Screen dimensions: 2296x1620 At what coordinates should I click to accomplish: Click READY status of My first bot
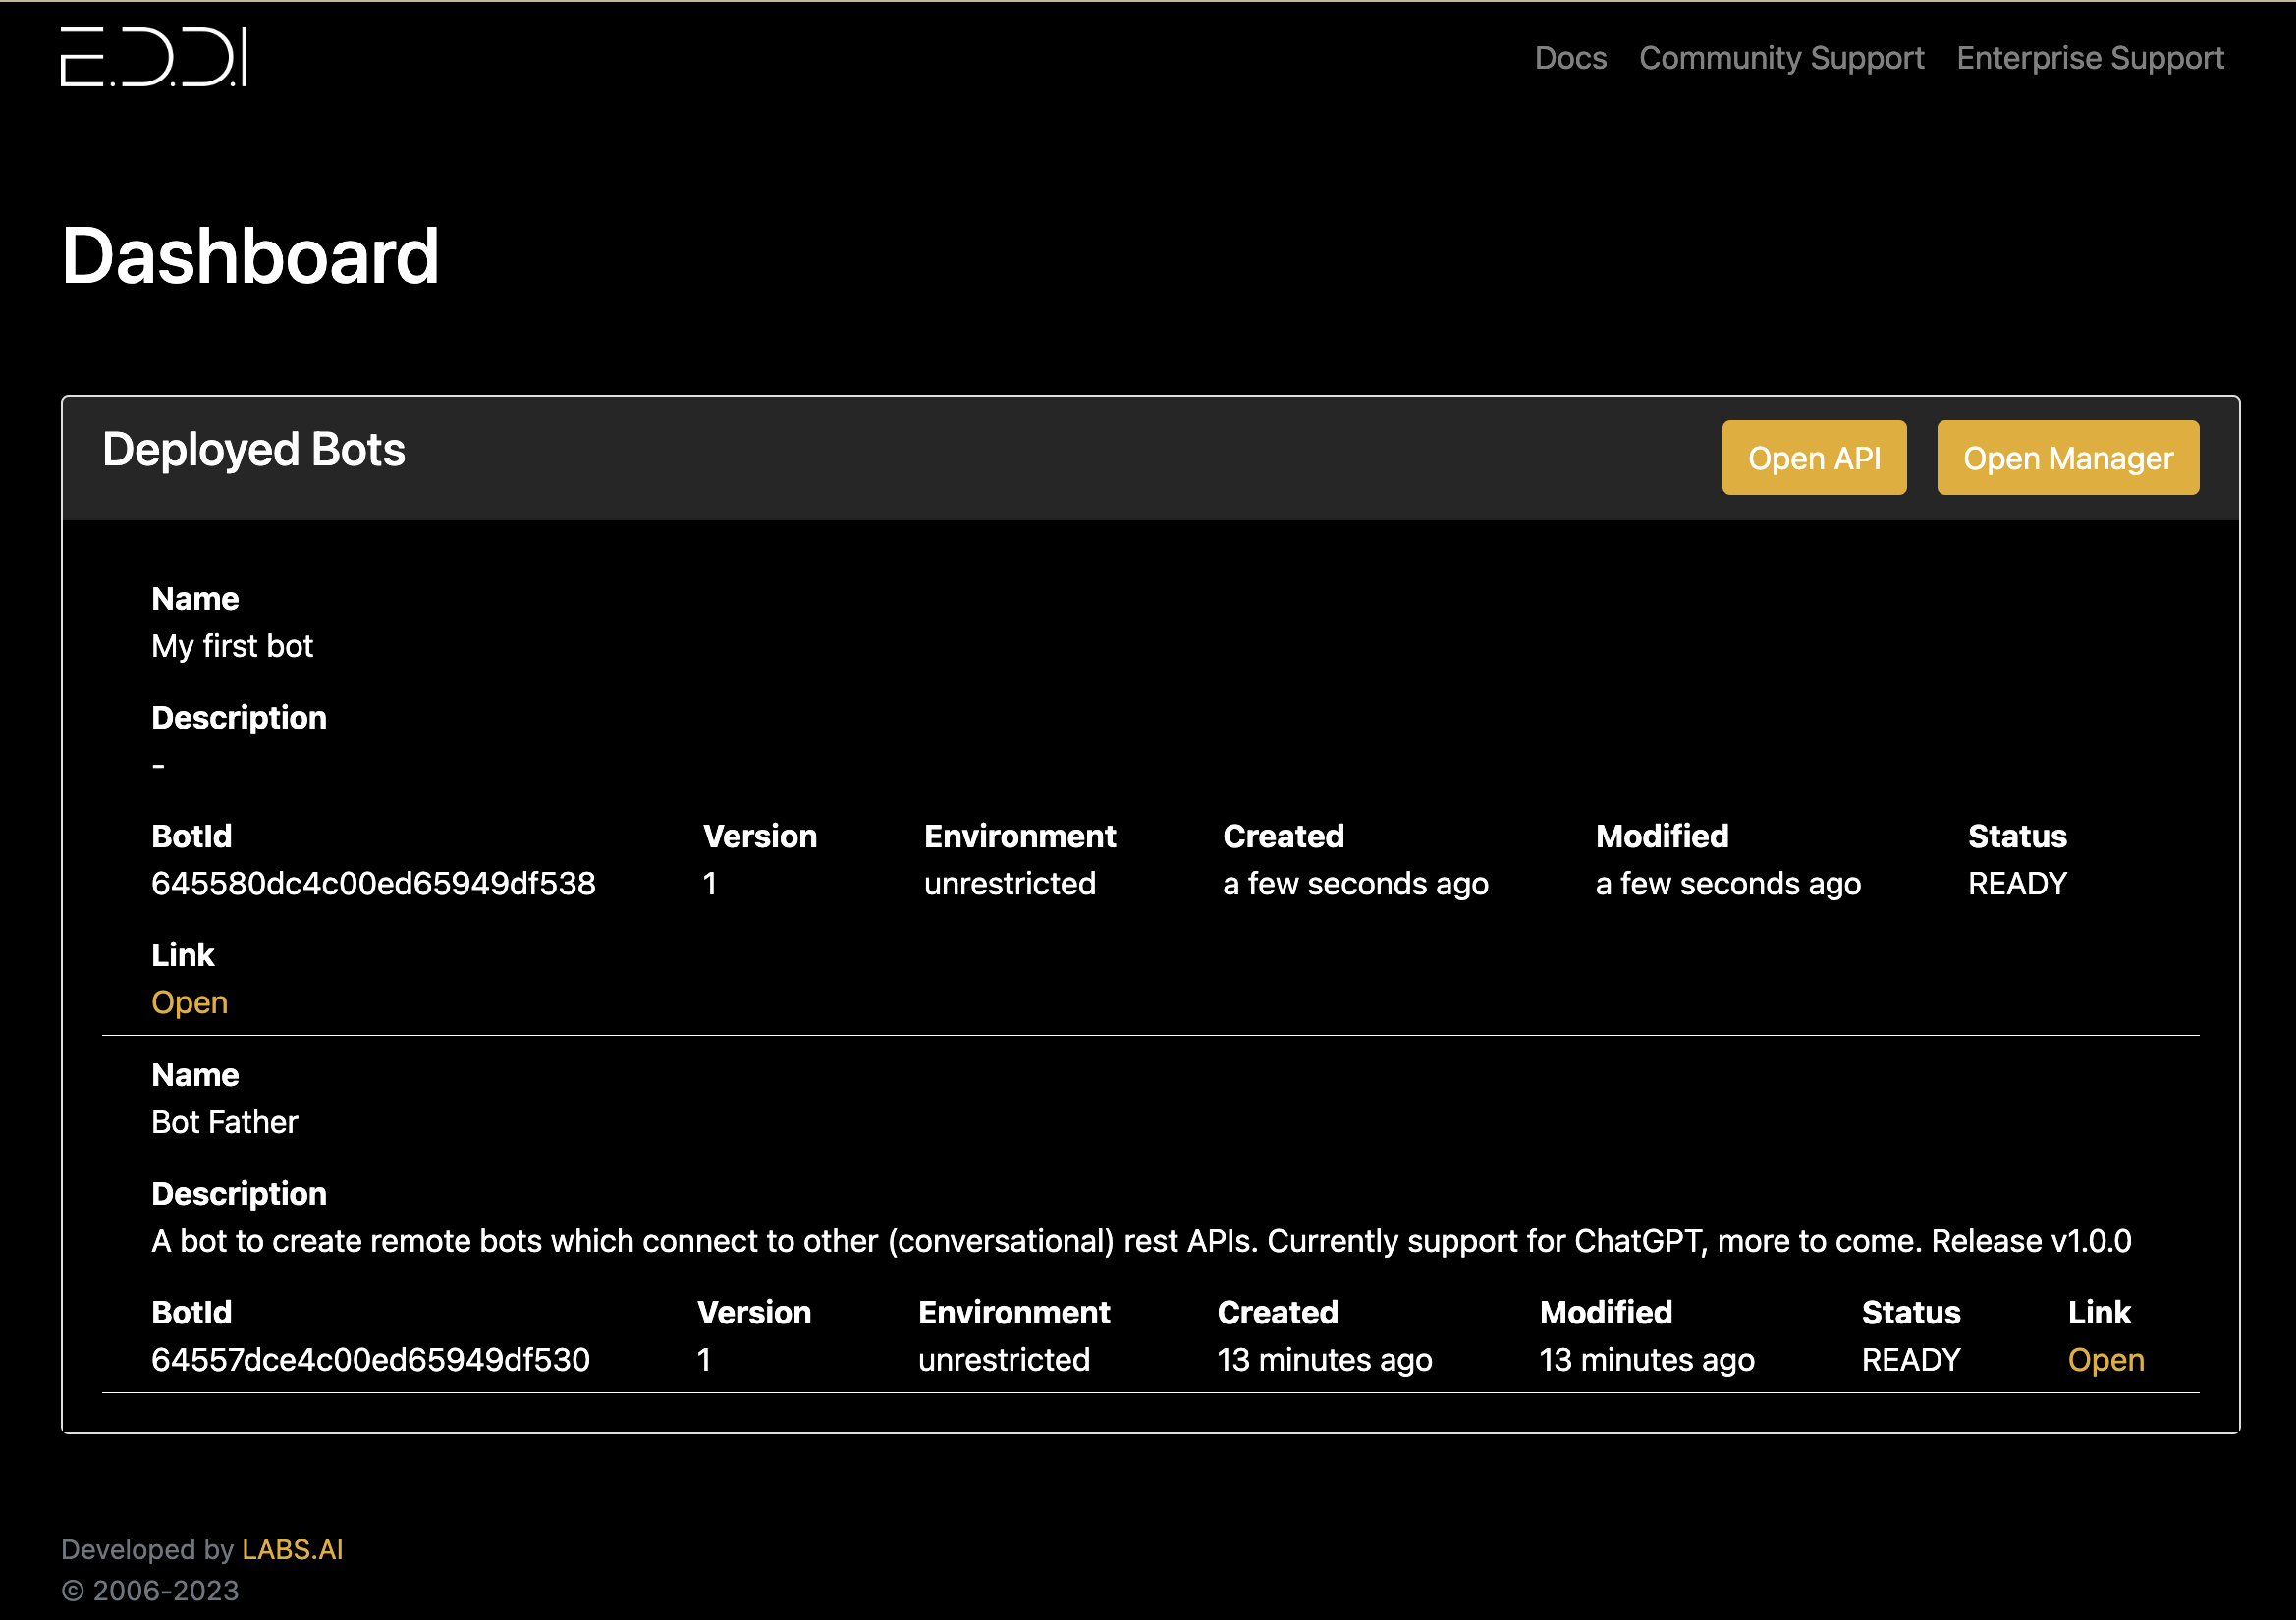coord(2016,883)
